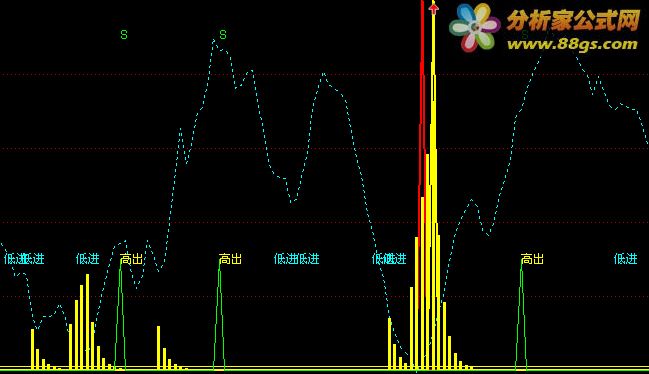Viewport: 649px width, 374px height.
Task: Open the www.88gs.com watermark link
Action: click(x=572, y=44)
